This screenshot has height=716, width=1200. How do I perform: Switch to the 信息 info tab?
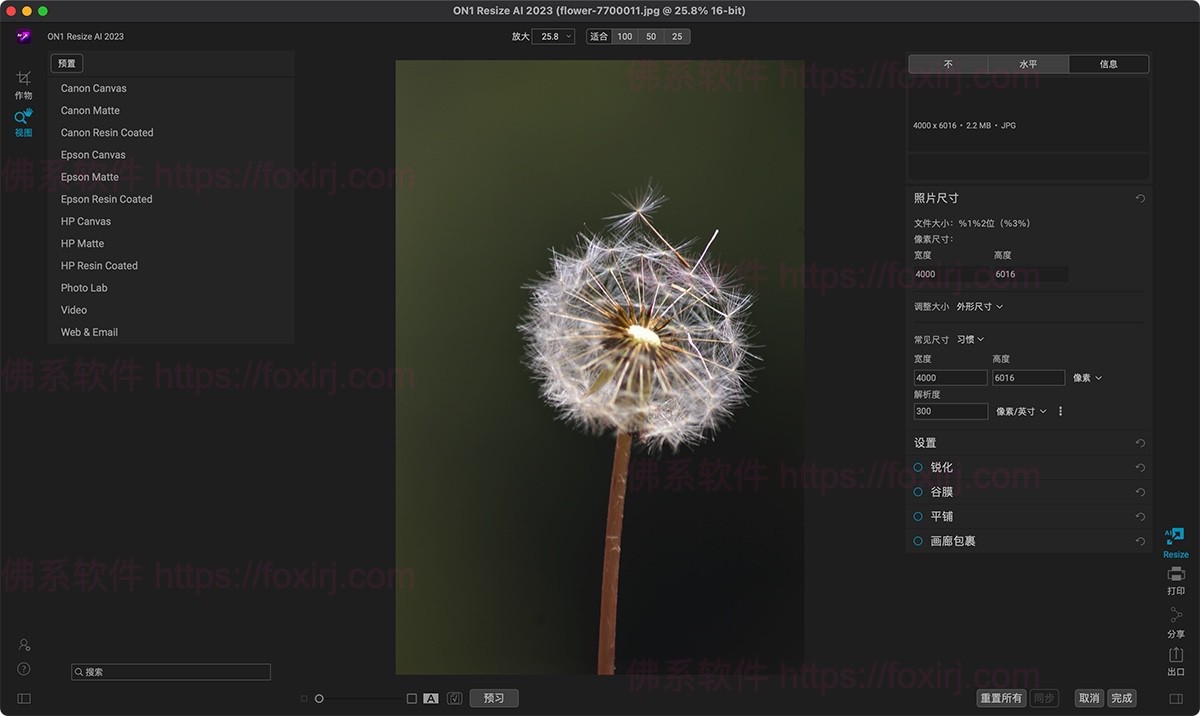(1108, 64)
